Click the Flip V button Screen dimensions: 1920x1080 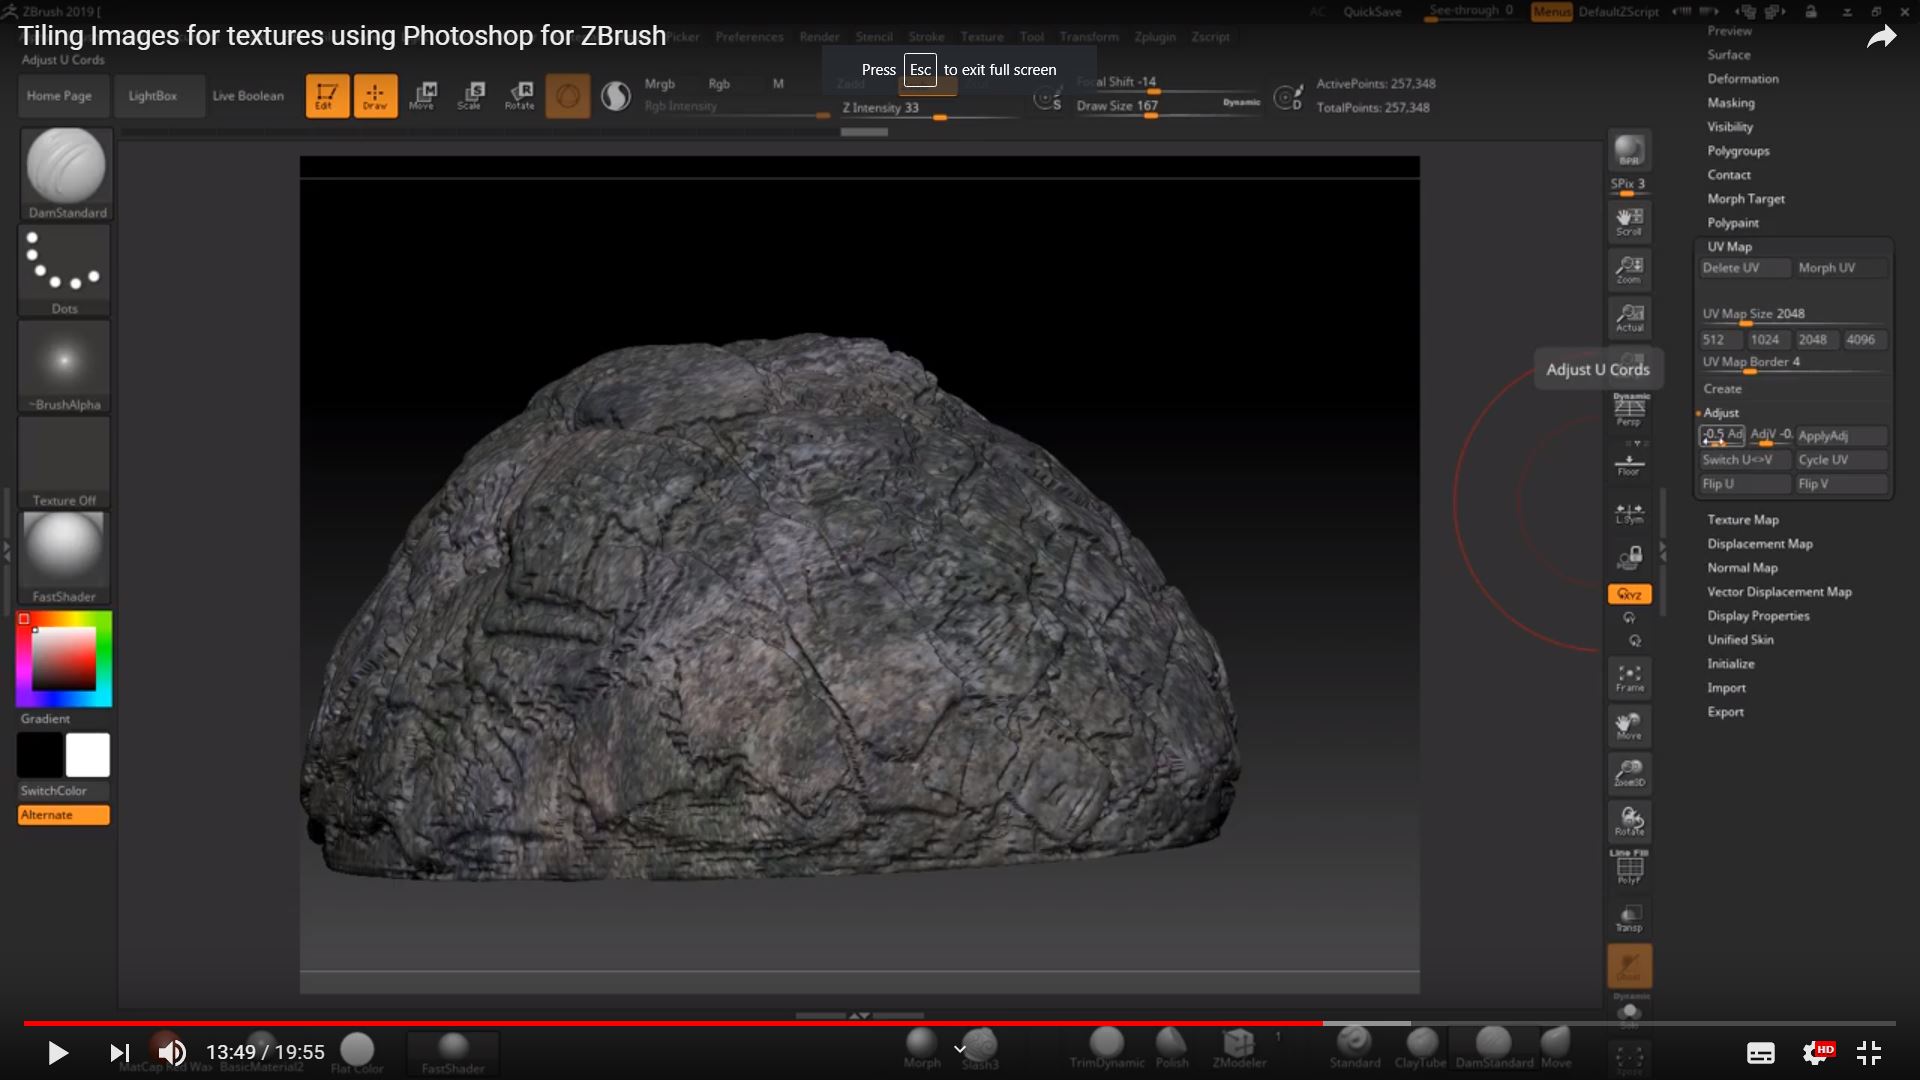[x=1841, y=484]
